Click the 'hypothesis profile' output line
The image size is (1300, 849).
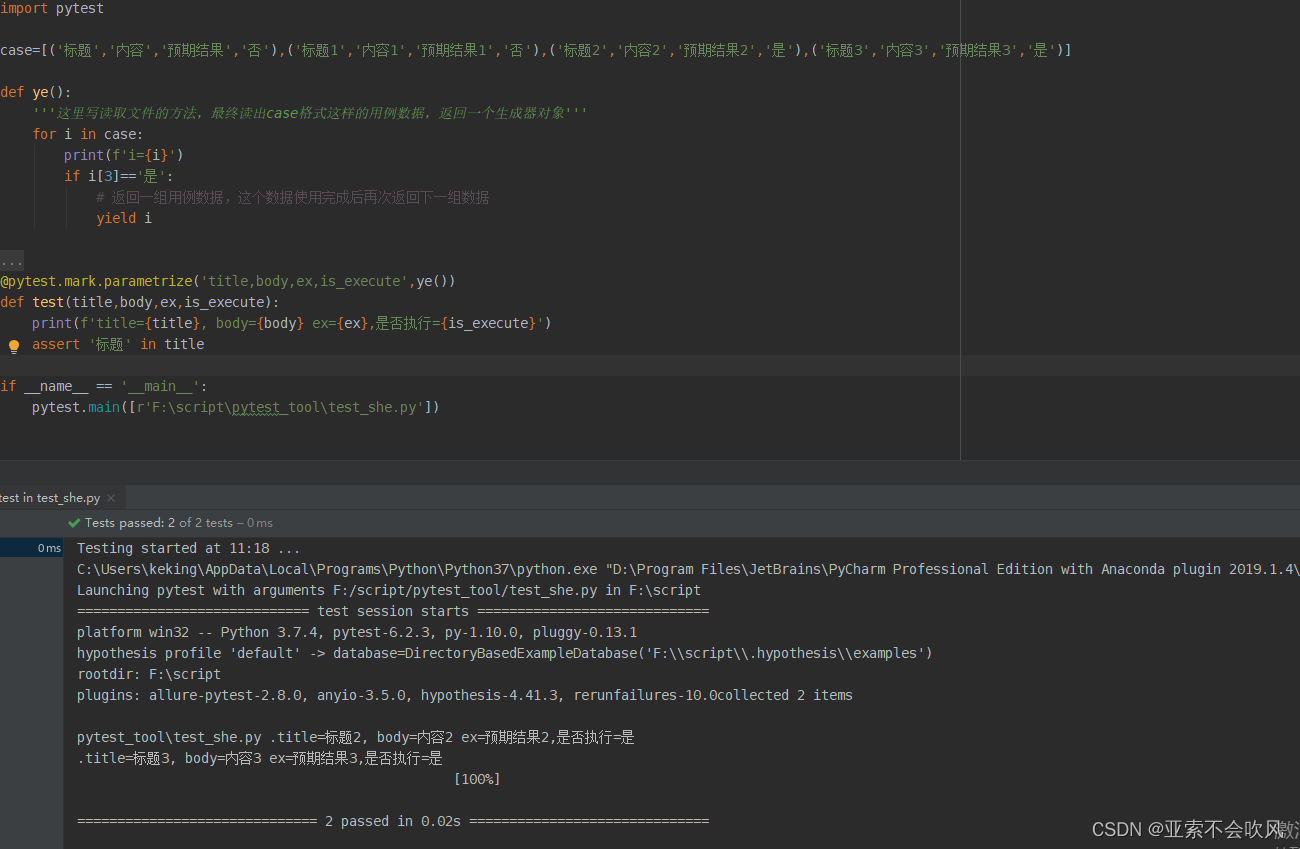point(505,653)
